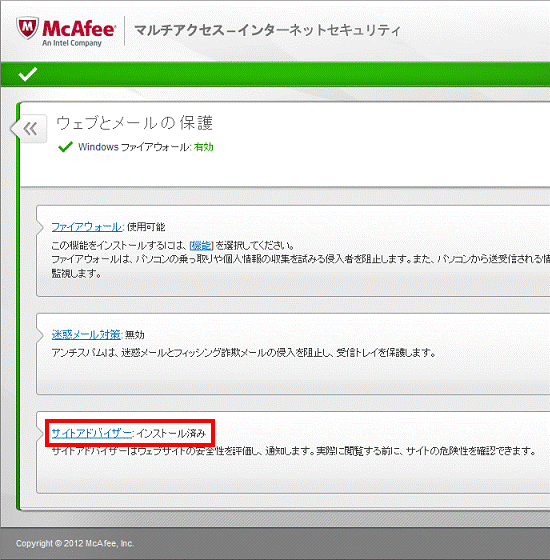Viewport: 550px width, 560px height.
Task: Click the サイトアドバイザー description sentence
Action: coord(294,451)
